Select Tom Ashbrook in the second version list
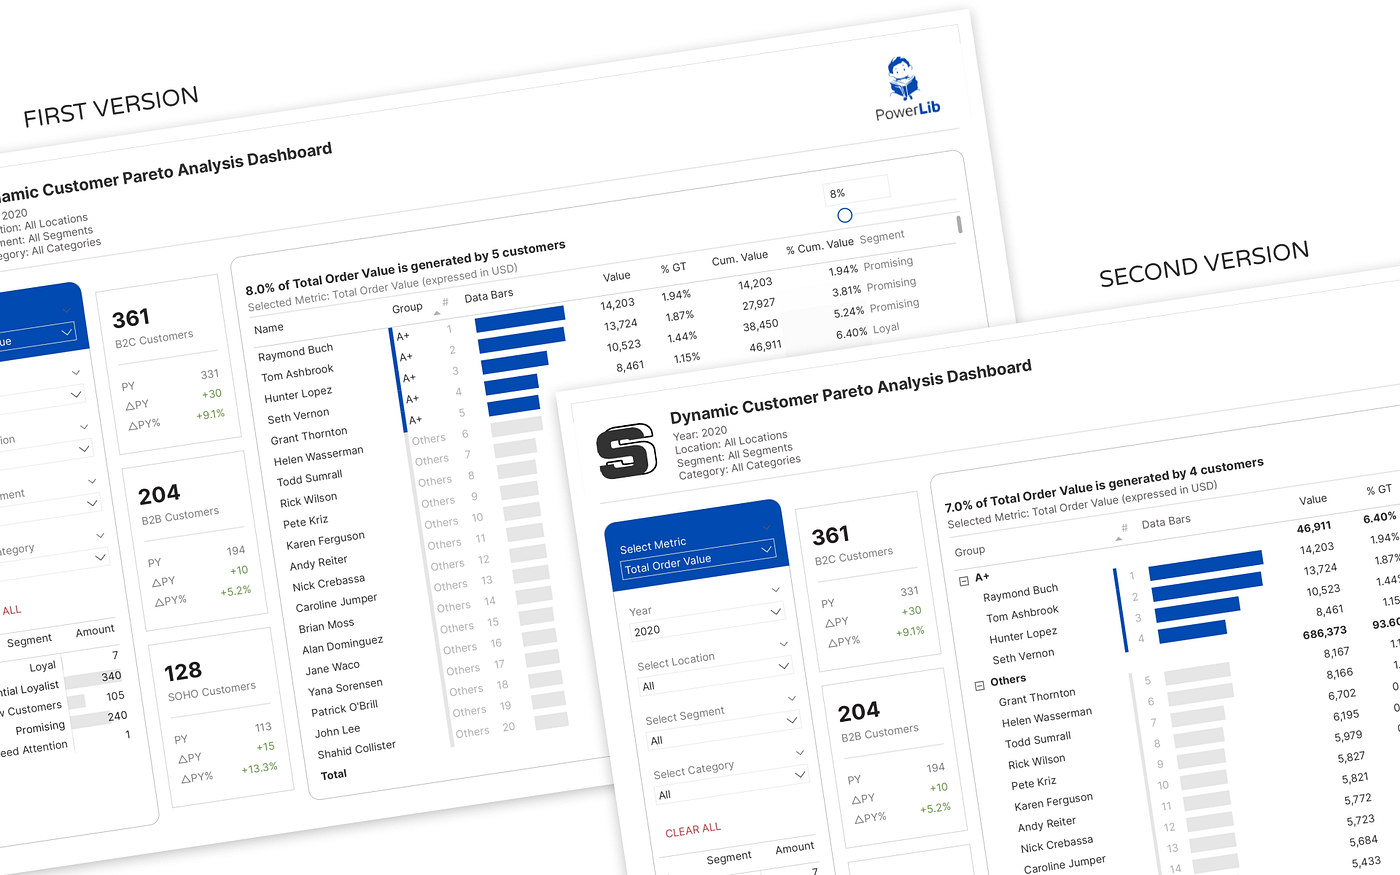The height and width of the screenshot is (875, 1400). point(1022,614)
